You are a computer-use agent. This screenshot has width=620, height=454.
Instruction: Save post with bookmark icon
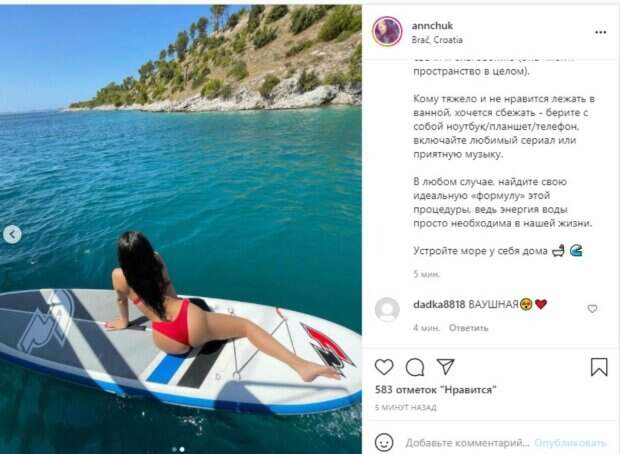click(599, 367)
